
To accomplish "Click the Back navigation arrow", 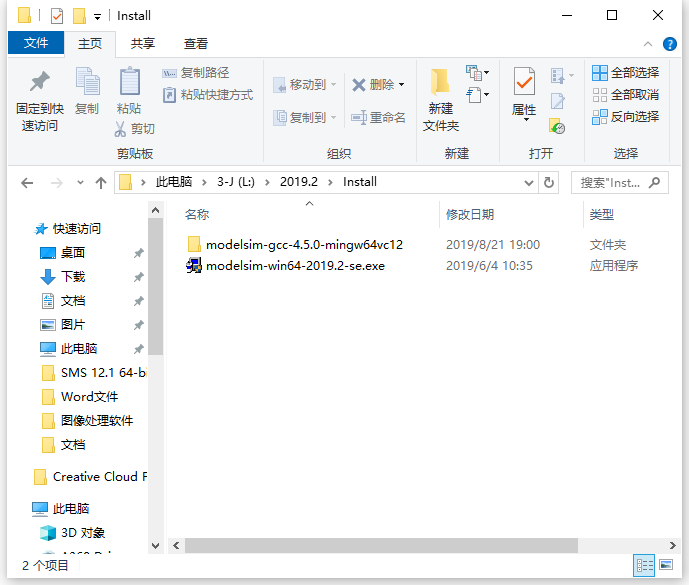I will tap(27, 183).
